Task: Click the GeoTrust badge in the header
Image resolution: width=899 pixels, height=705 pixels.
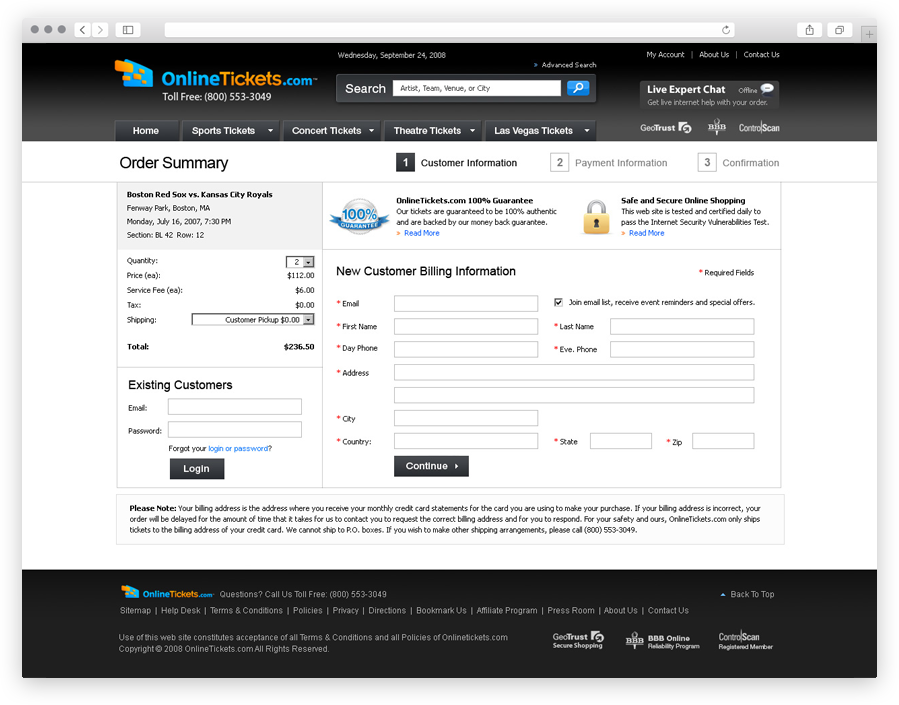Action: tap(666, 128)
